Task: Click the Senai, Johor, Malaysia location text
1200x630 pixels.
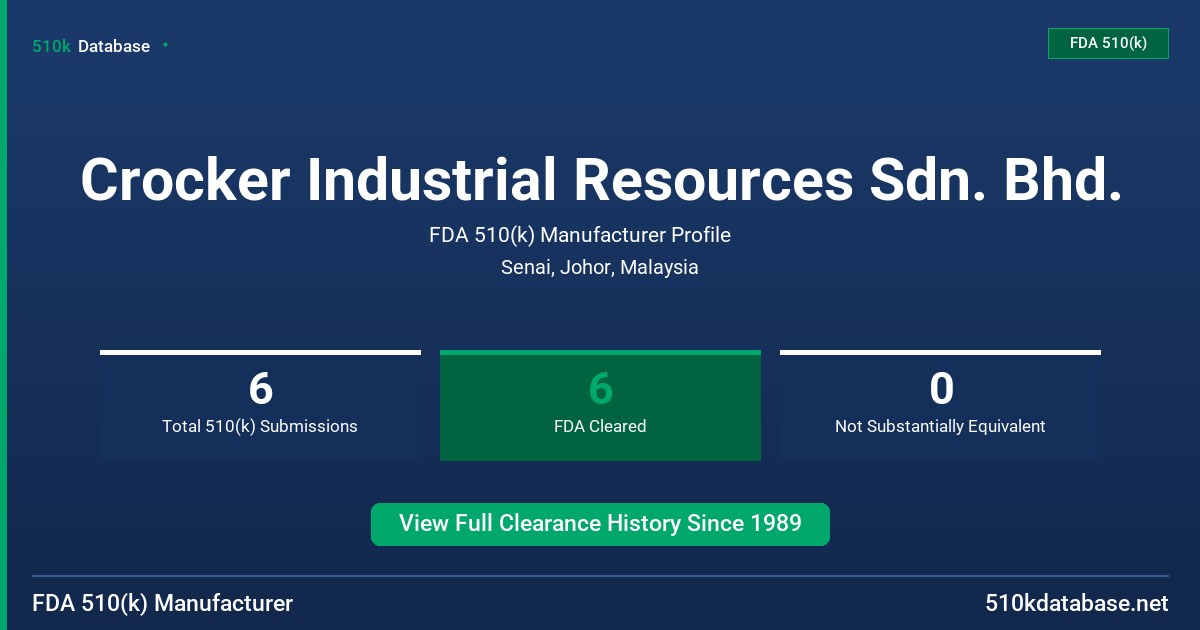Action: click(600, 267)
